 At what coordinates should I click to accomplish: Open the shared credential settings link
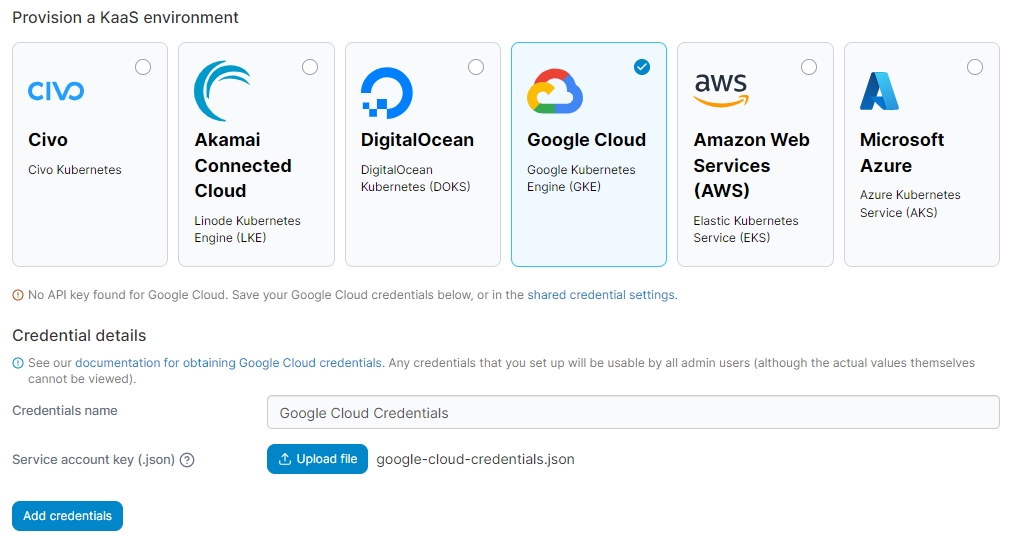point(601,295)
